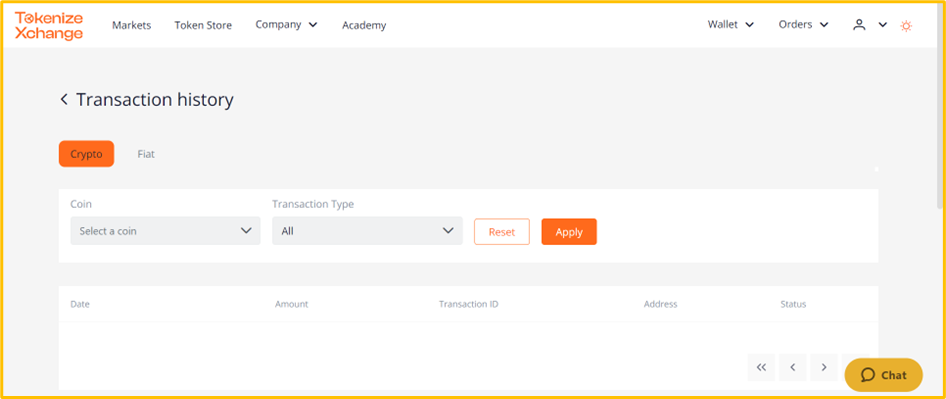Open the Chat support widget
The height and width of the screenshot is (399, 946).
click(883, 375)
